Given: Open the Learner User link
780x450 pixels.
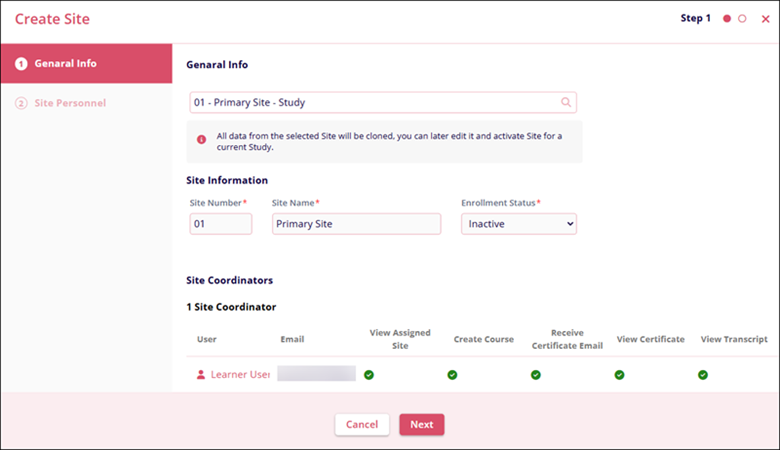Looking at the screenshot, I should pyautogui.click(x=240, y=374).
